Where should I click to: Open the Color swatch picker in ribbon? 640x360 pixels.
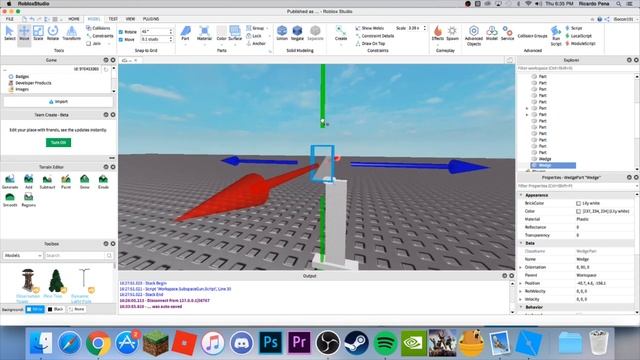[221, 33]
